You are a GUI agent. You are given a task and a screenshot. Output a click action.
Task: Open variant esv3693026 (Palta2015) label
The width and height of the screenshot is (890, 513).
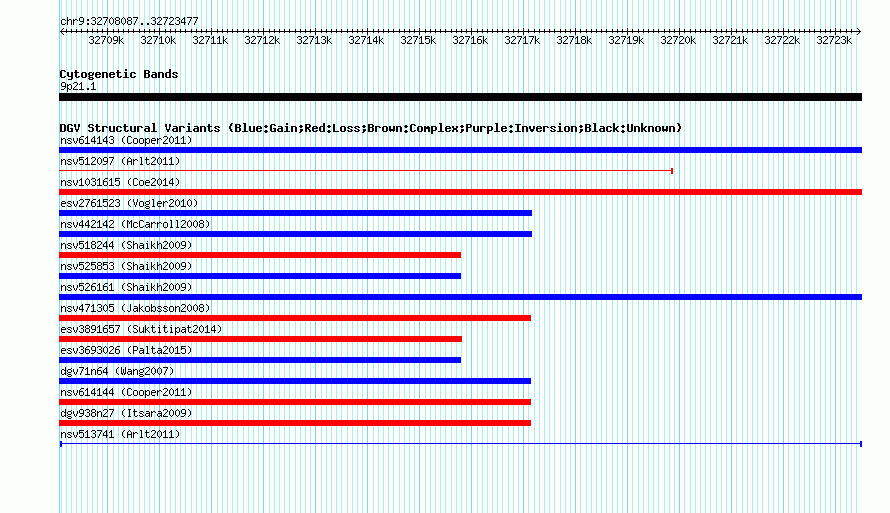tap(126, 350)
